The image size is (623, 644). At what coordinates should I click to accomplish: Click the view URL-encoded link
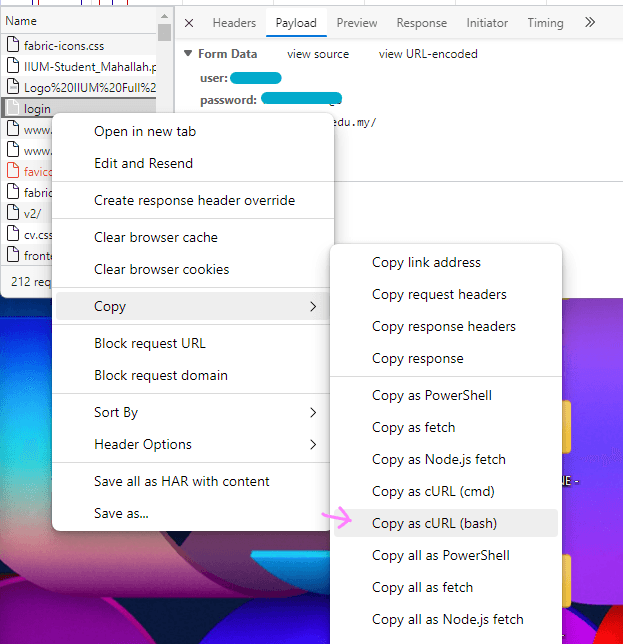point(428,54)
